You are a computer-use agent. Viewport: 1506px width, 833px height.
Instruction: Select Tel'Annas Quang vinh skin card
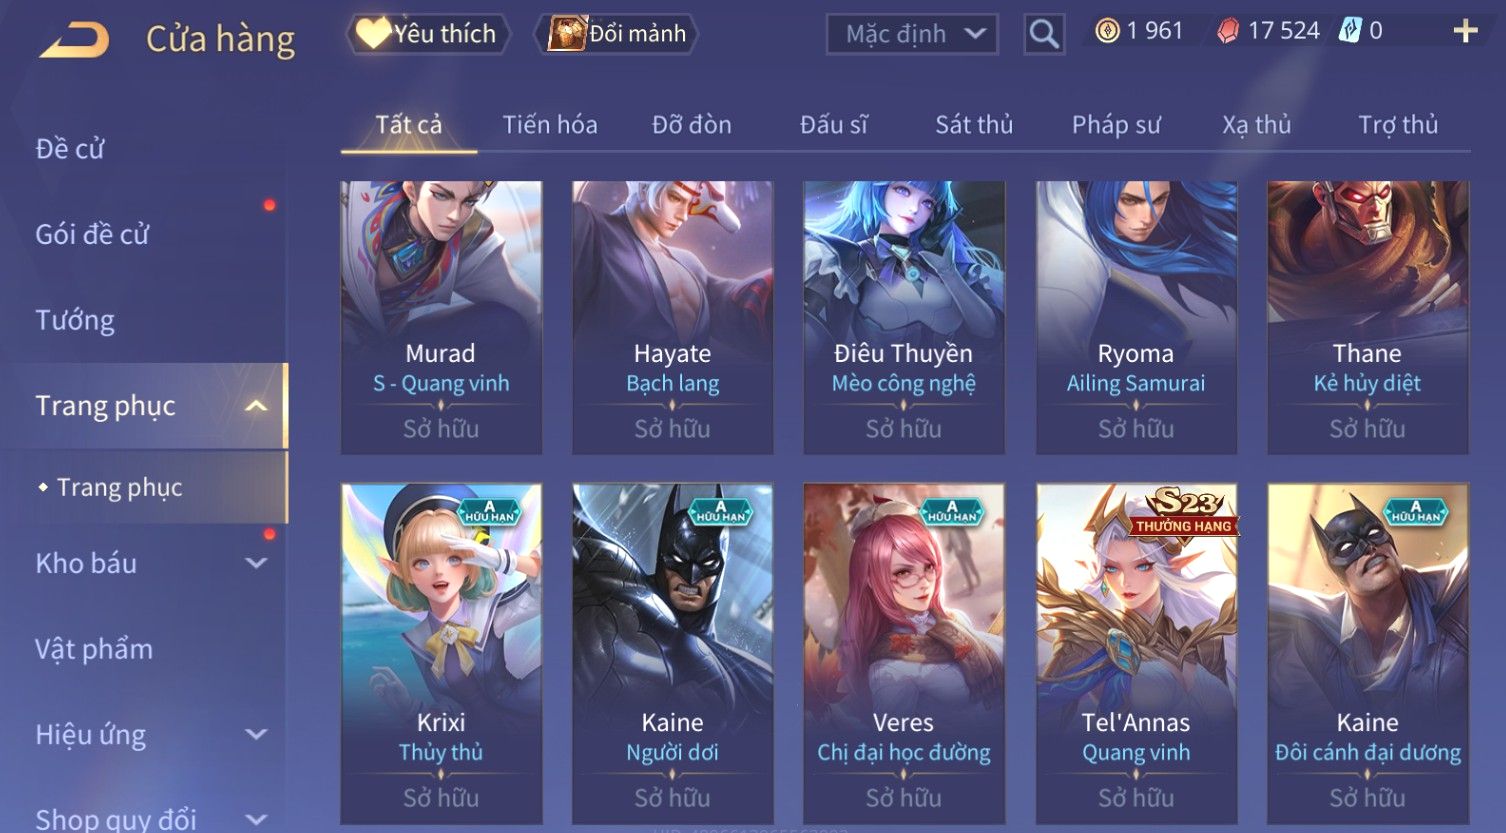click(1136, 654)
